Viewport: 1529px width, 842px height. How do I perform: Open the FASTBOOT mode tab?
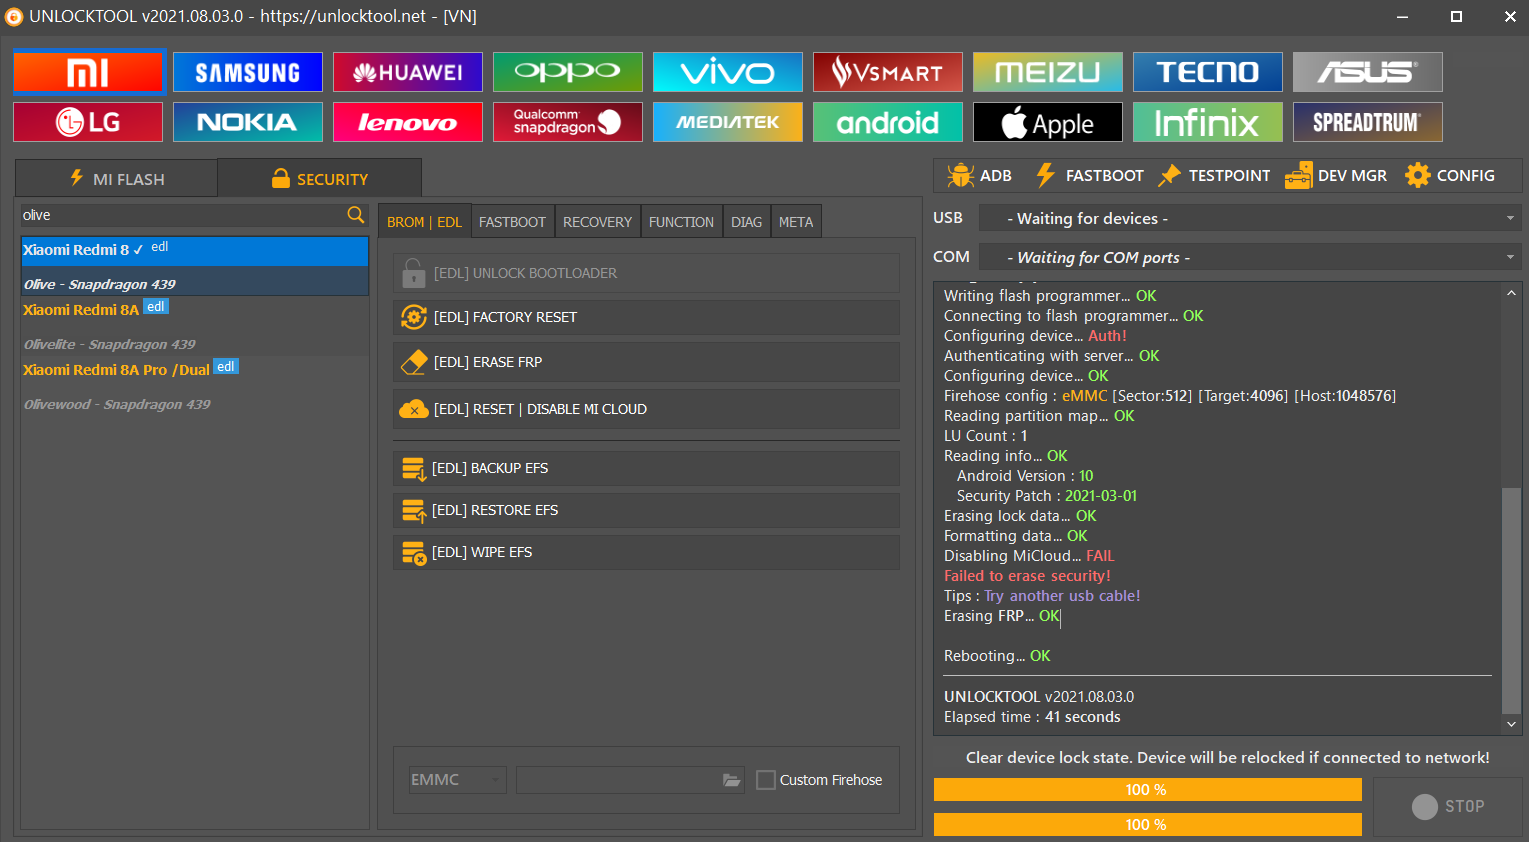[512, 222]
